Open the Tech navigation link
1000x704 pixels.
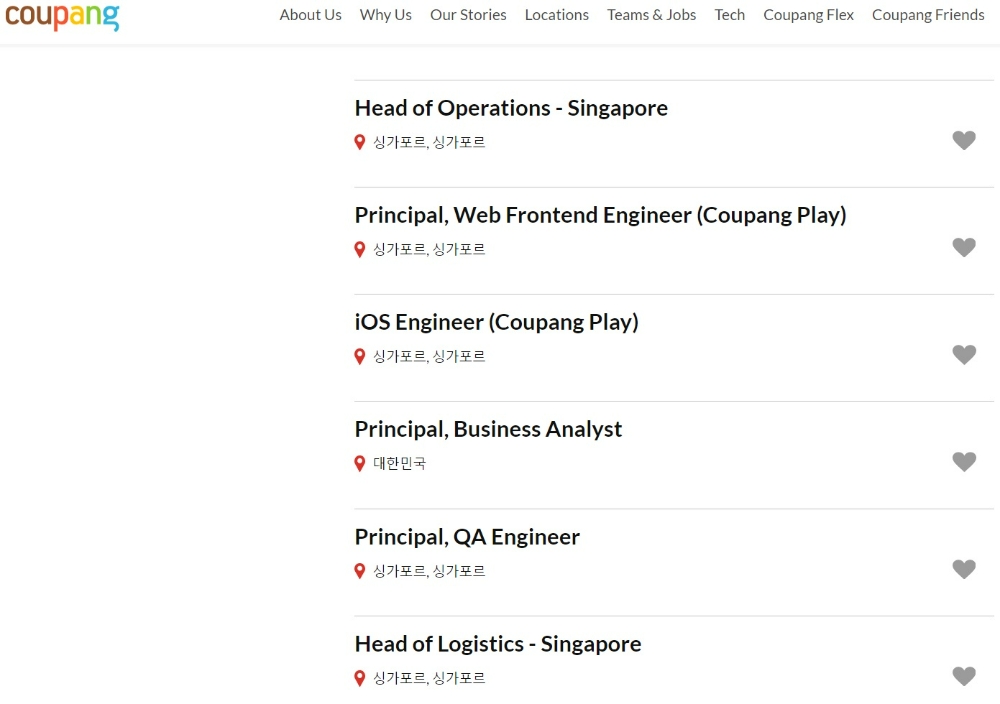tap(729, 15)
